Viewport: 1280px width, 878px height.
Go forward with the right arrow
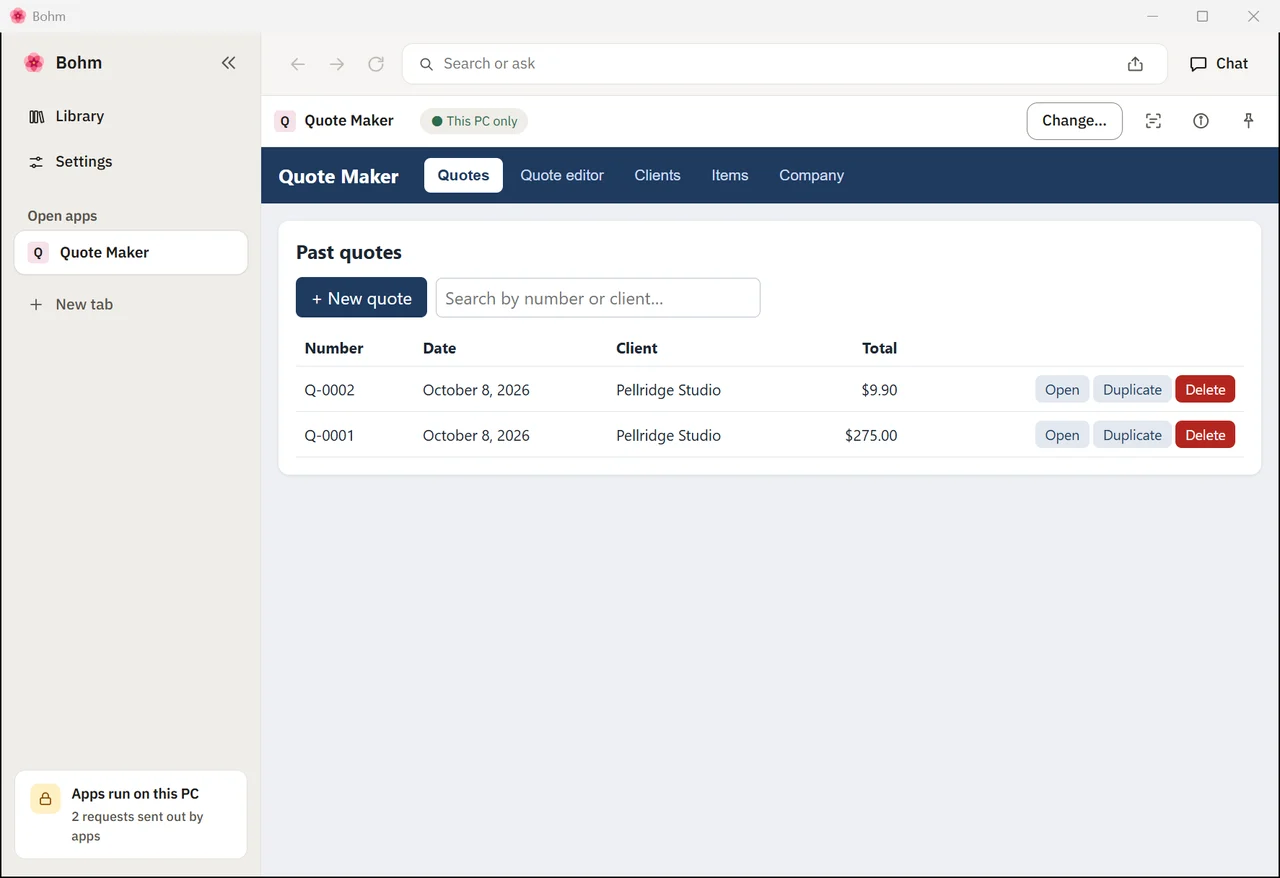tap(337, 64)
